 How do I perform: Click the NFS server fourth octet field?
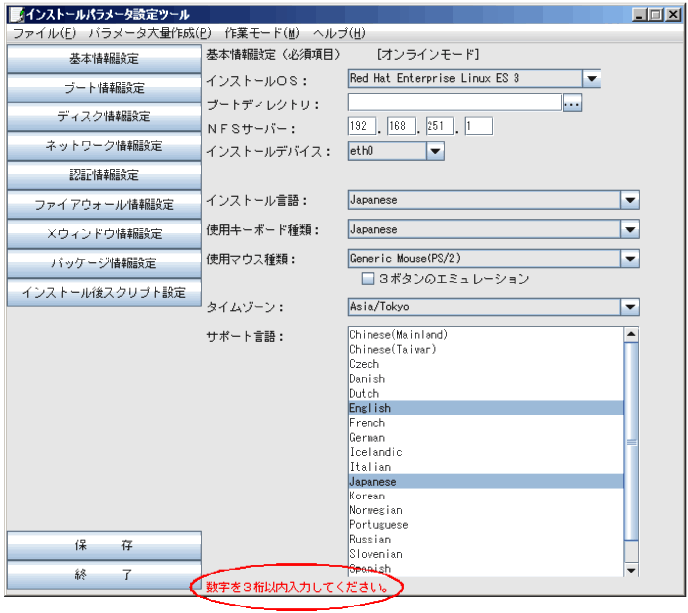tap(479, 126)
